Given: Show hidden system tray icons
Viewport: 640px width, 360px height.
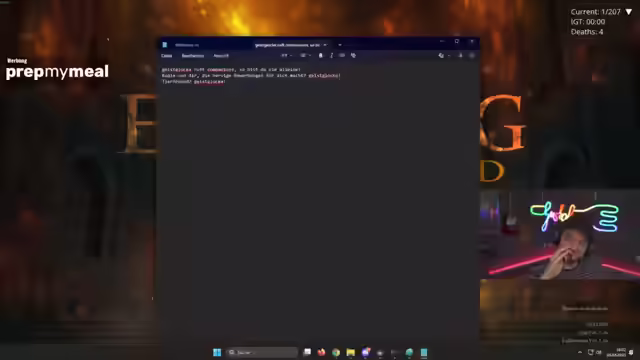Looking at the screenshot, I should 580,352.
